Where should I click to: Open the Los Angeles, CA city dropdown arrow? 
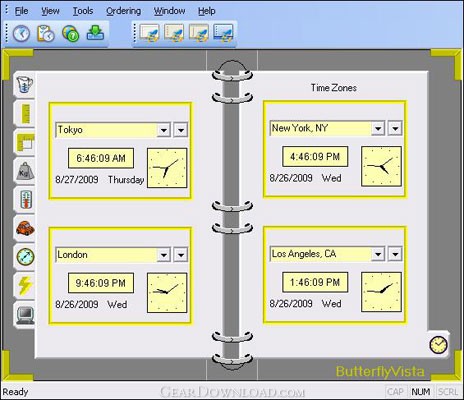[378, 254]
